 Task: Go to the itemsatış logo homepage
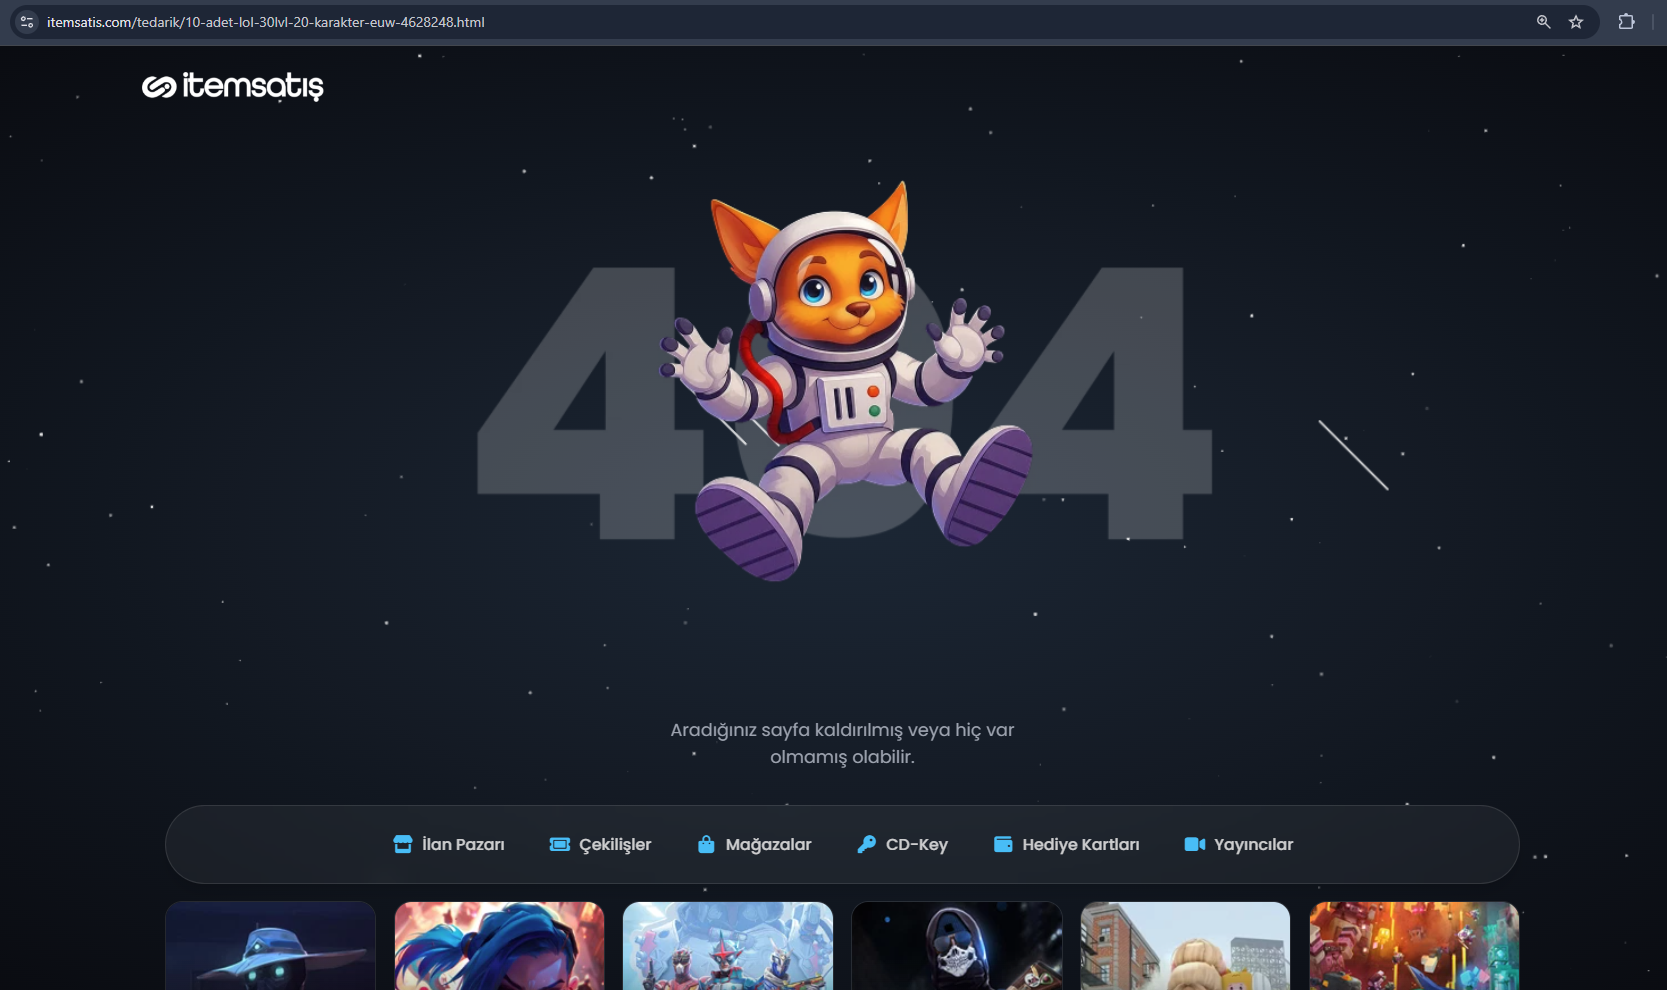[232, 87]
